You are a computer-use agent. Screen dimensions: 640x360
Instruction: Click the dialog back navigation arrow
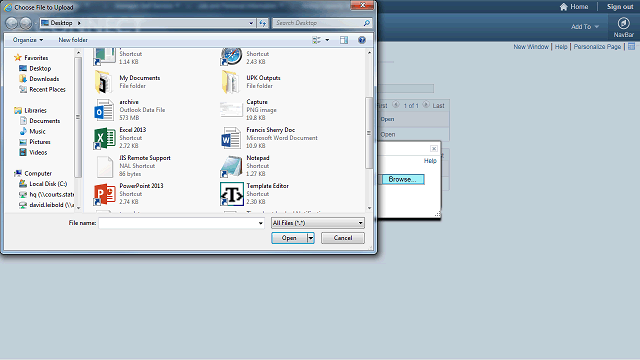[x=12, y=23]
